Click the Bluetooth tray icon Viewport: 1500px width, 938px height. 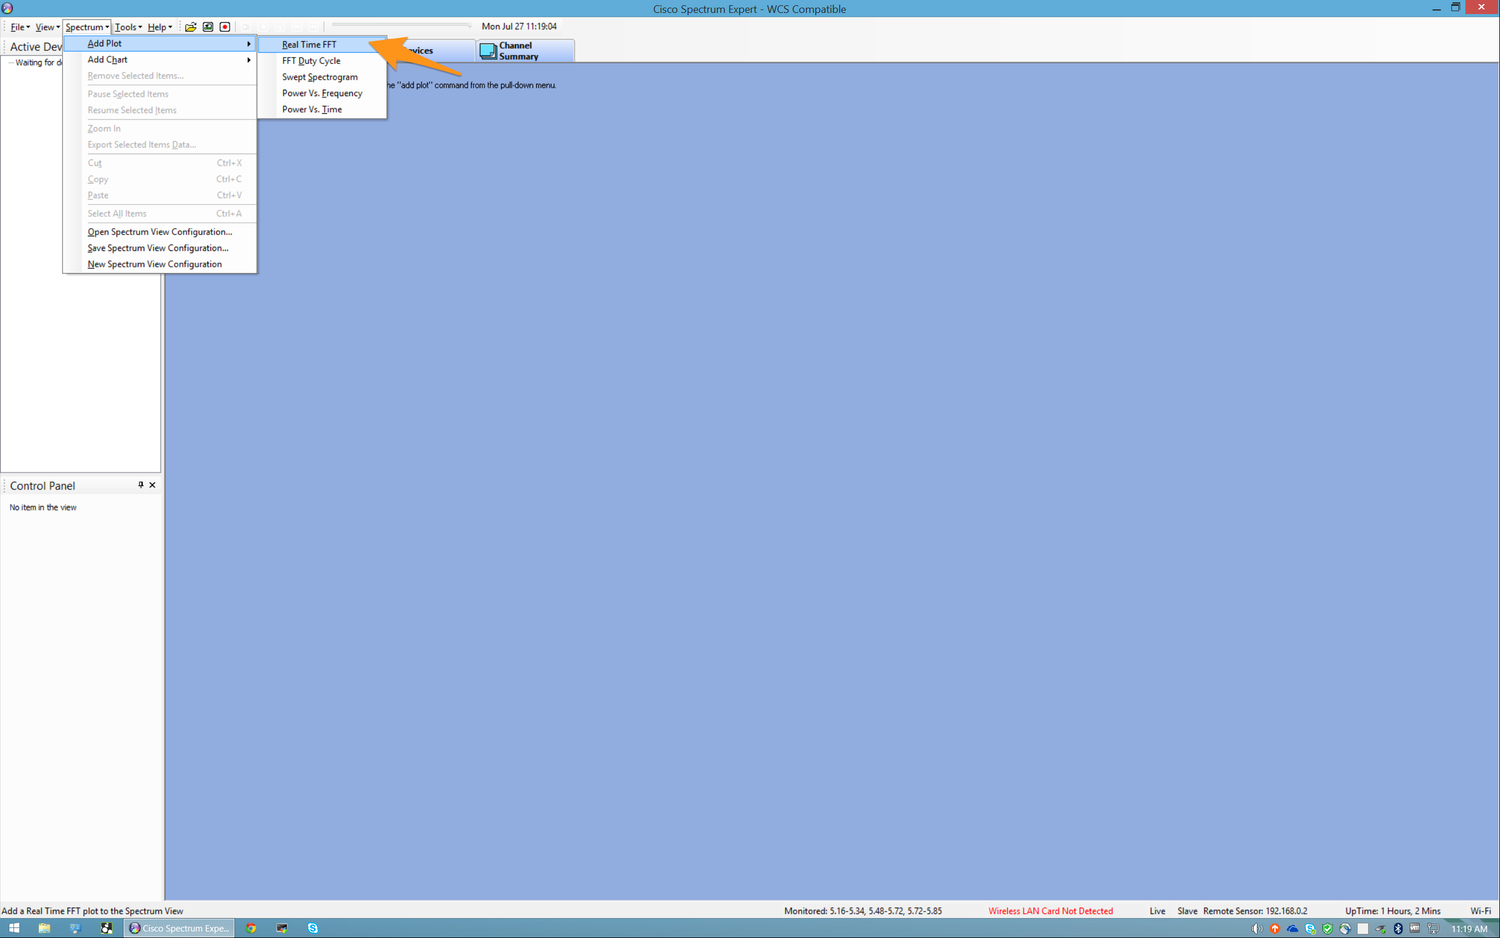tap(1398, 928)
